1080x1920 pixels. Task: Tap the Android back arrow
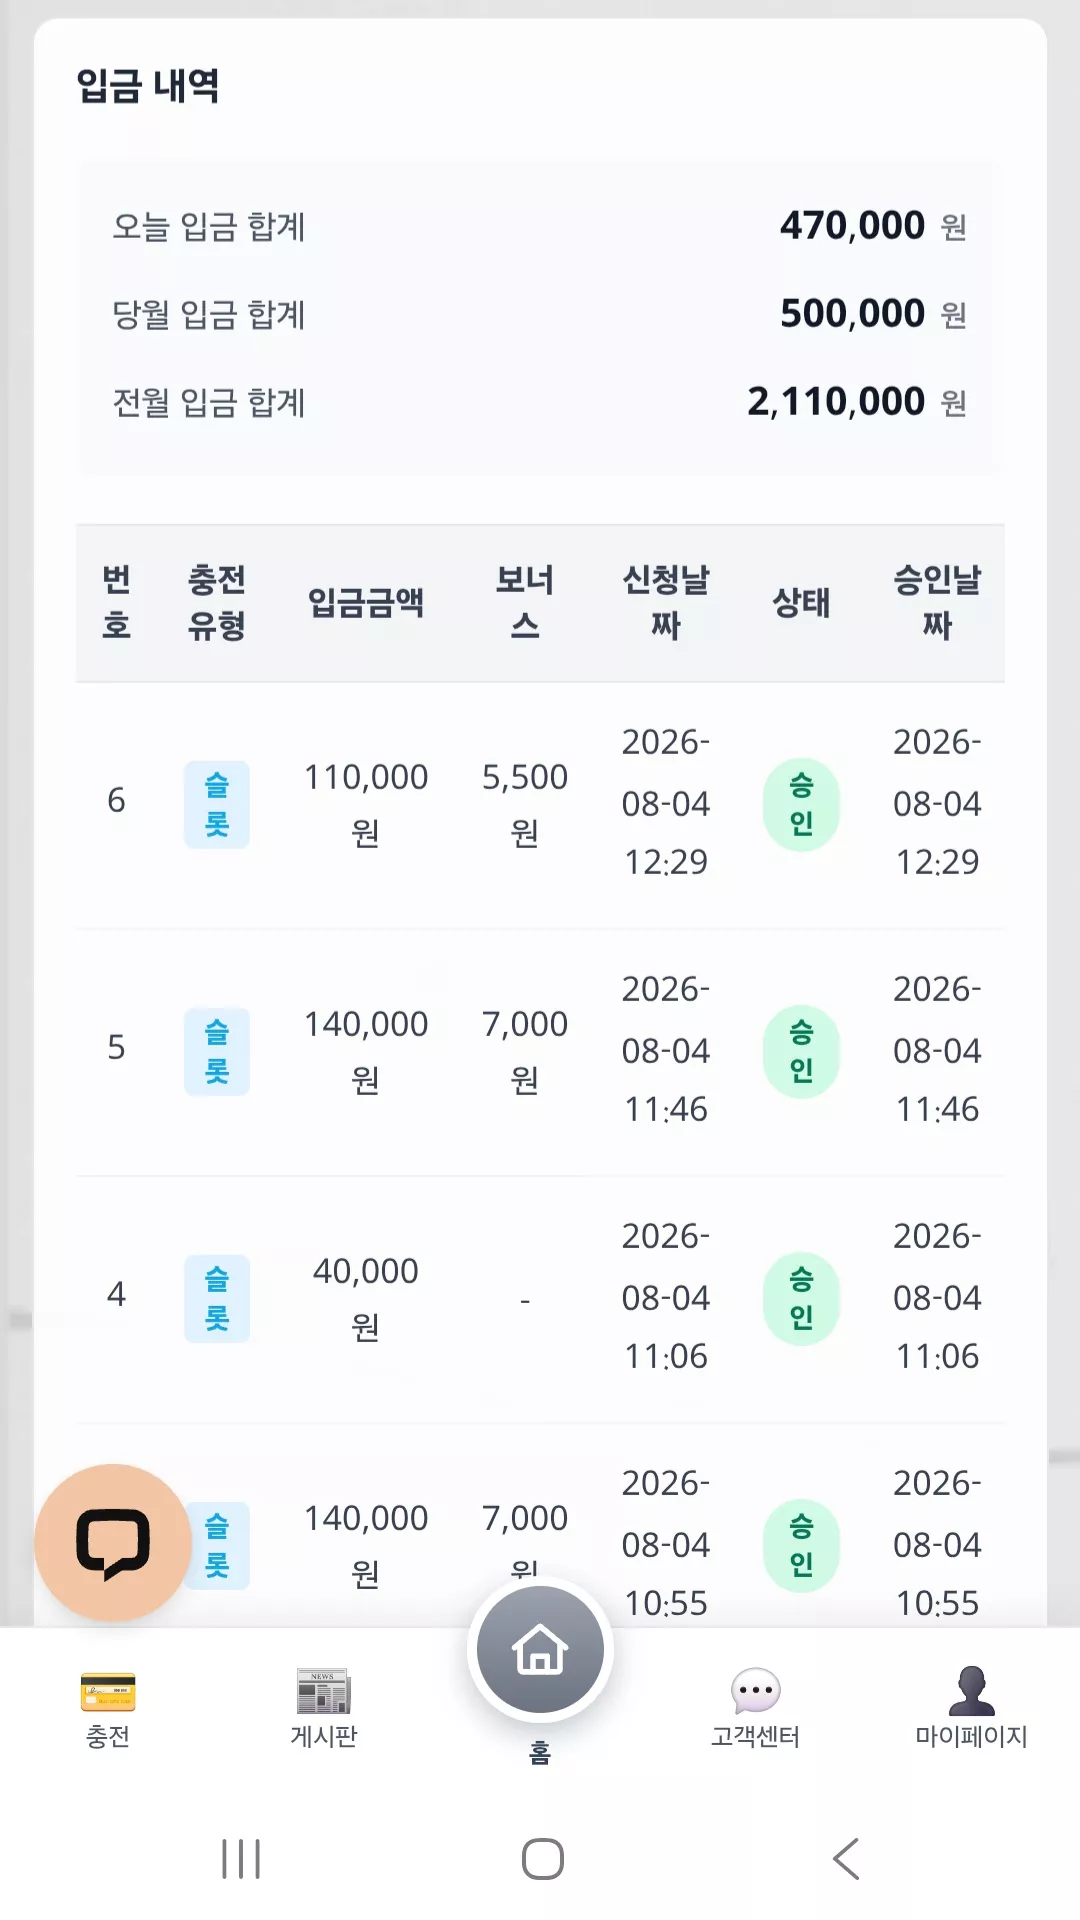pos(846,1859)
